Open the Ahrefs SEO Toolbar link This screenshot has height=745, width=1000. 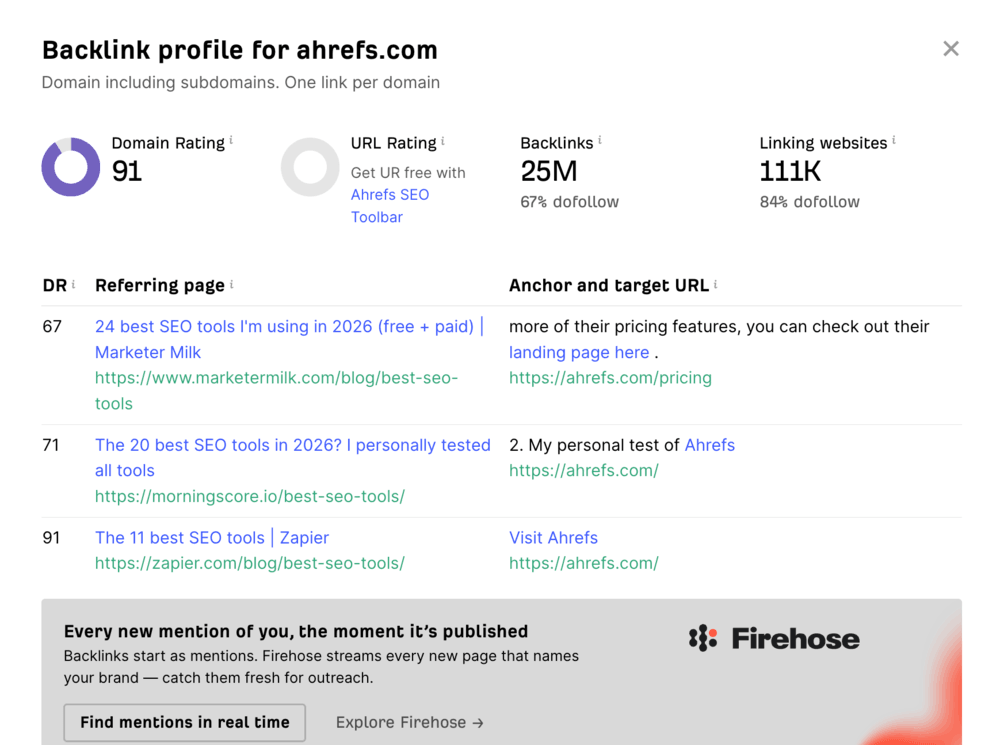[x=390, y=205]
